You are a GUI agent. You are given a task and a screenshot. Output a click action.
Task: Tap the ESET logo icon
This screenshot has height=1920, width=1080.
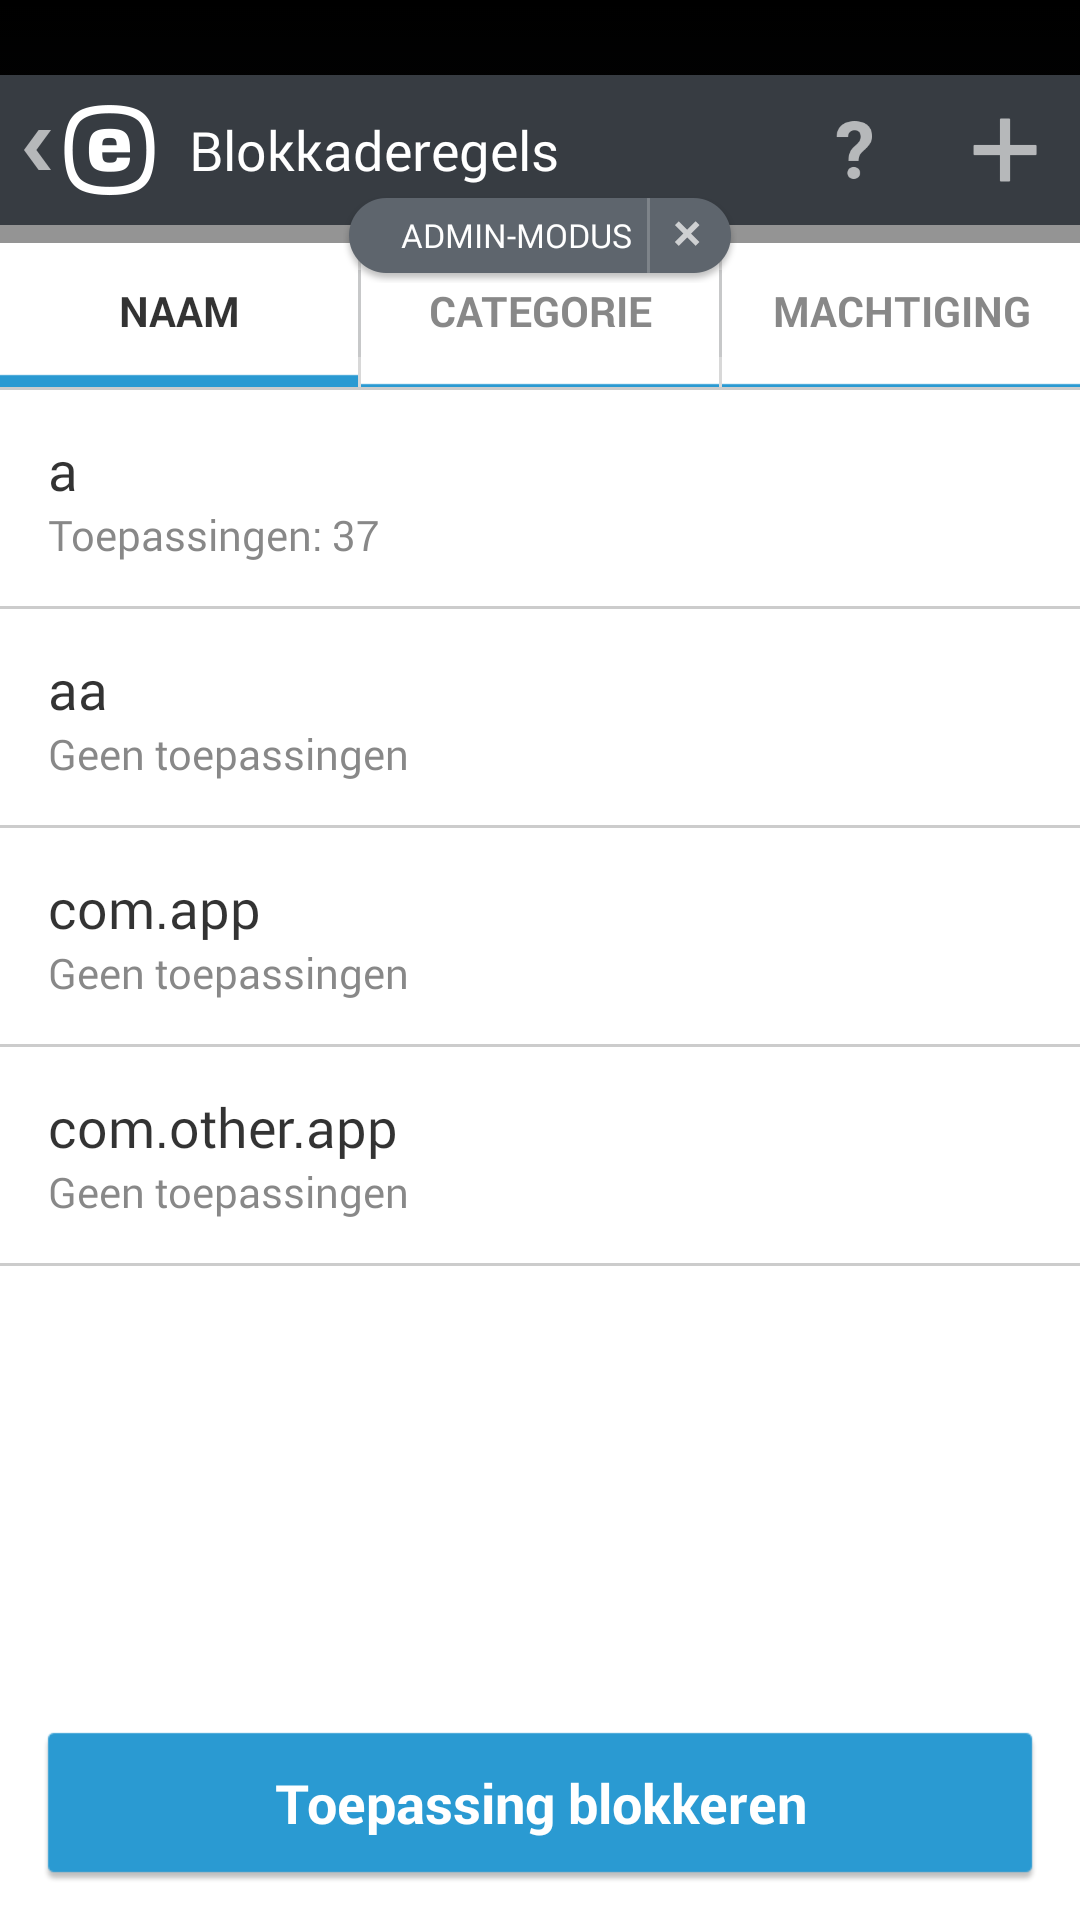[110, 150]
